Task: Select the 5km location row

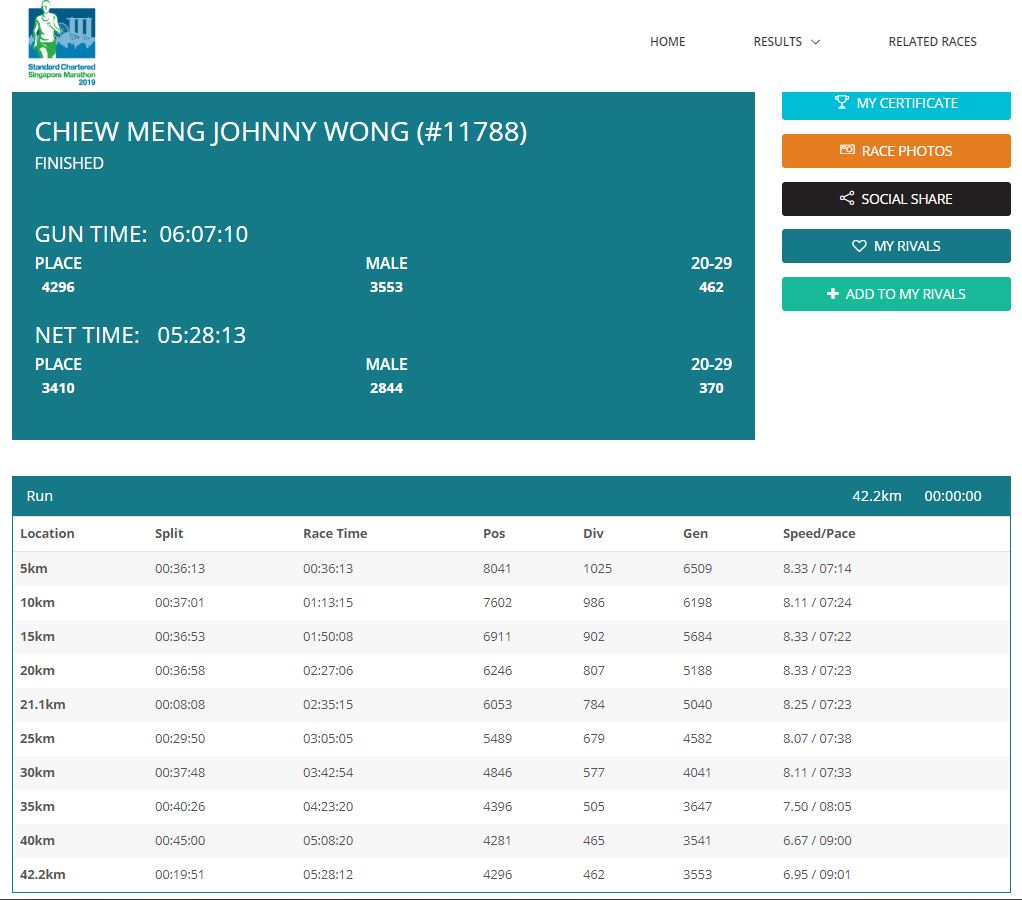Action: [x=512, y=568]
